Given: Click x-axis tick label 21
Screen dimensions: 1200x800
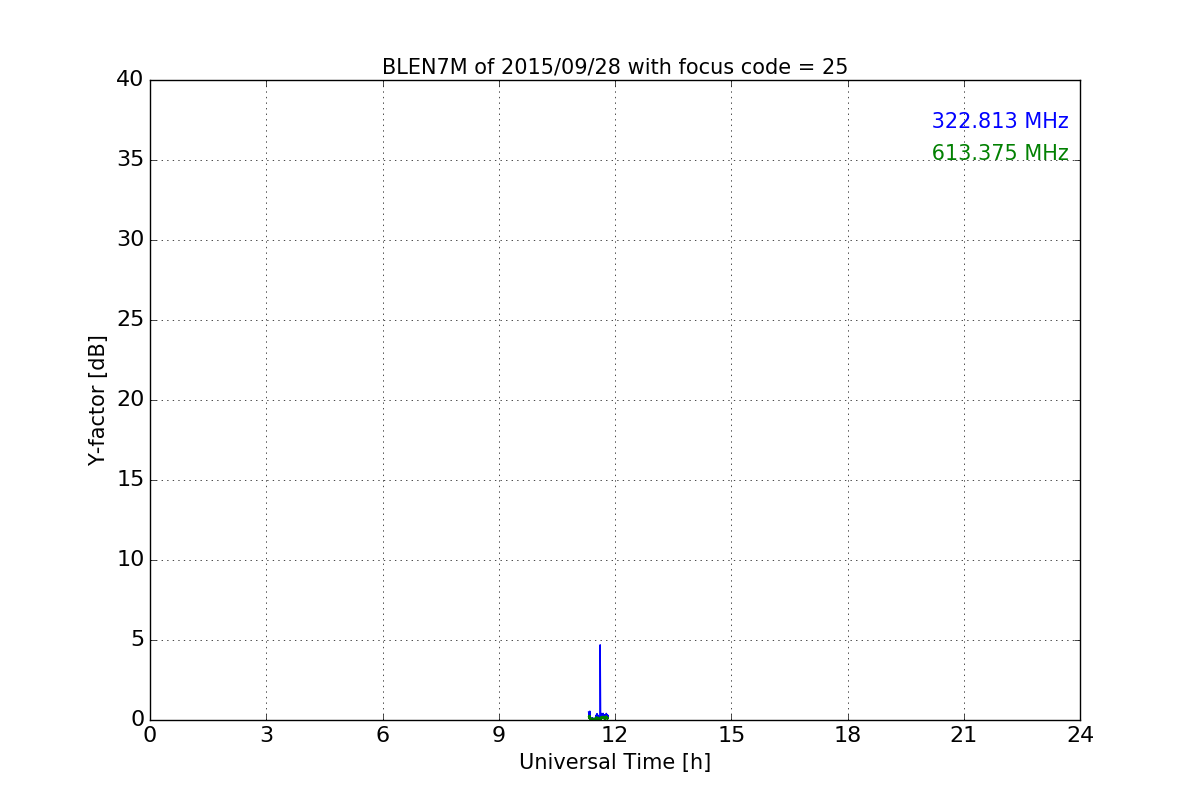Looking at the screenshot, I should click(x=964, y=735).
